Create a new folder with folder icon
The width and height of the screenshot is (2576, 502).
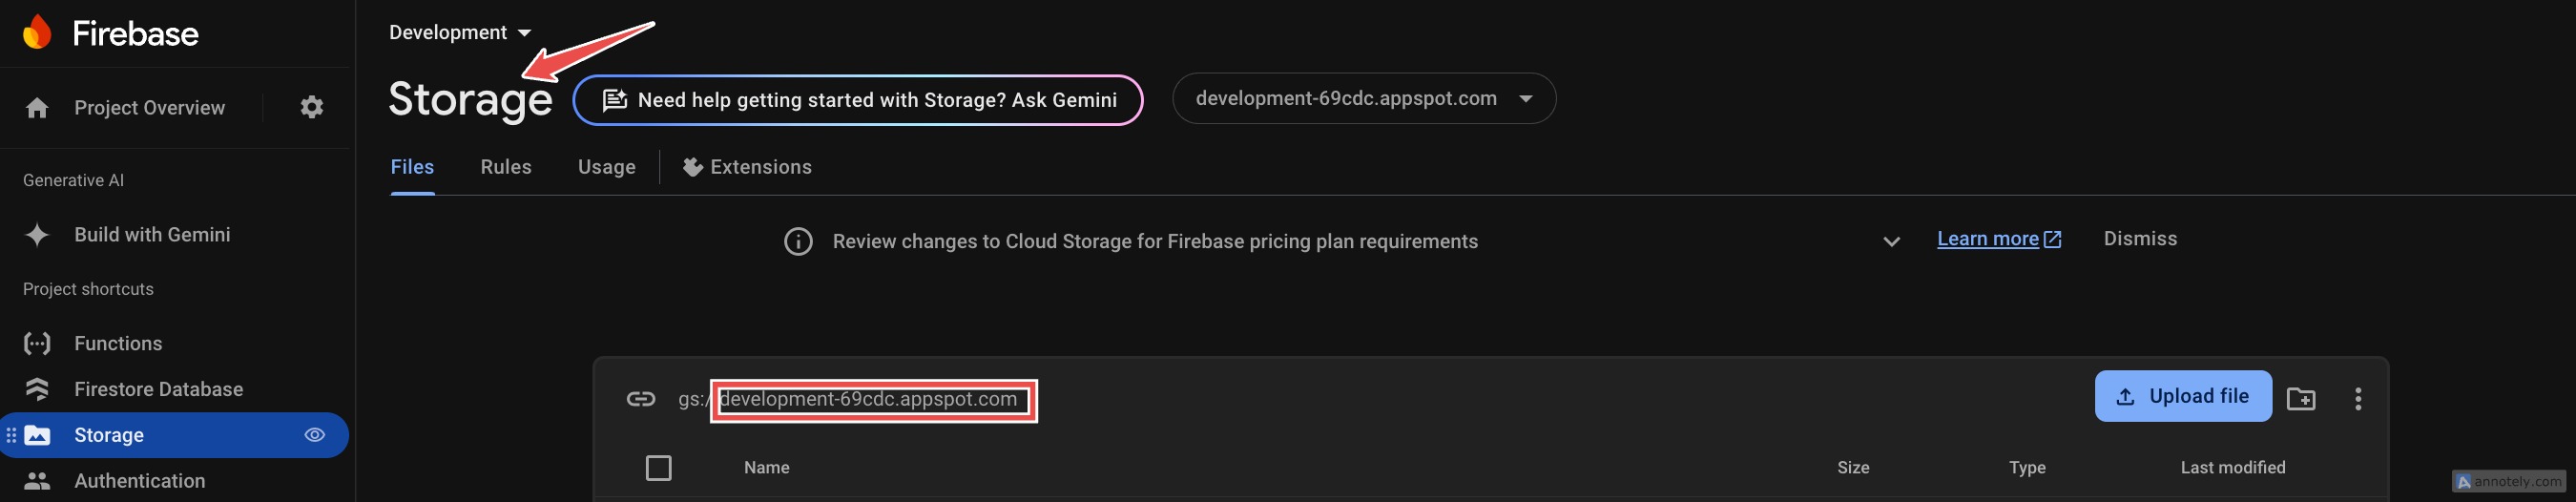(2301, 398)
